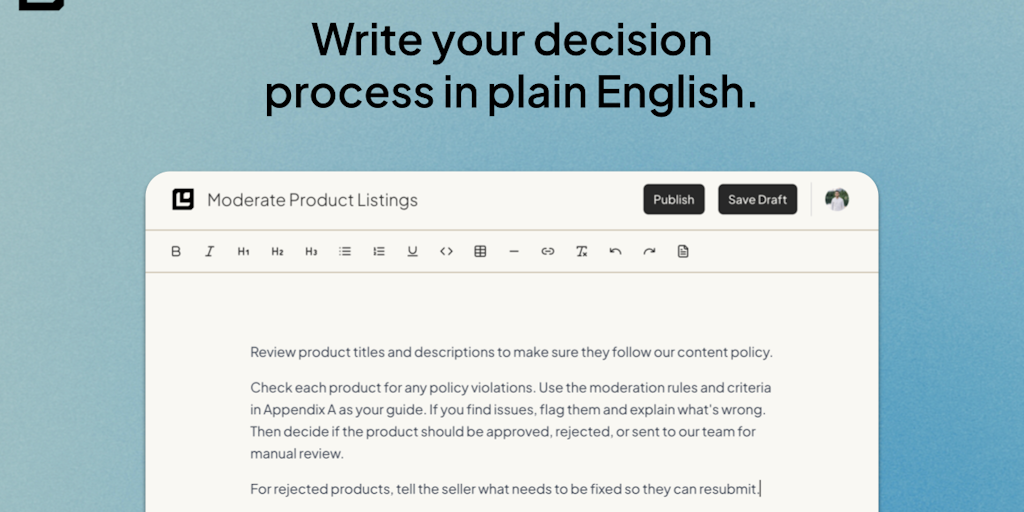Insert a table
1024x512 pixels.
coord(480,251)
